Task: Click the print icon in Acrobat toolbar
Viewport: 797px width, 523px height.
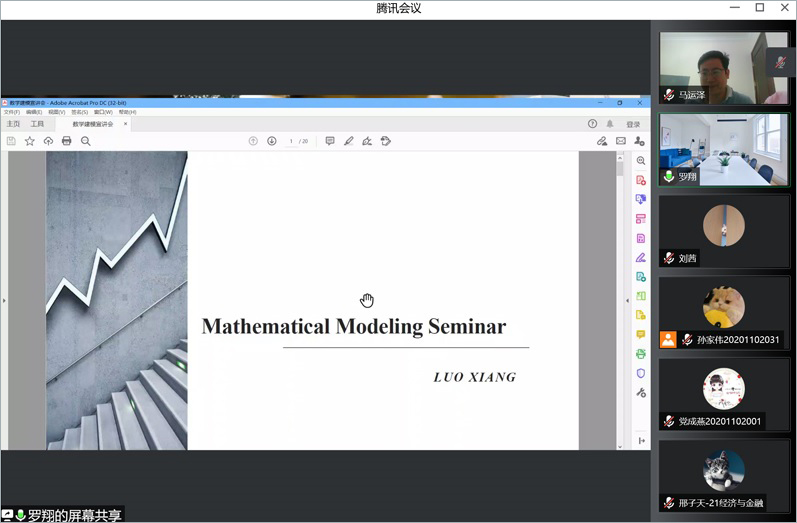Action: point(67,141)
